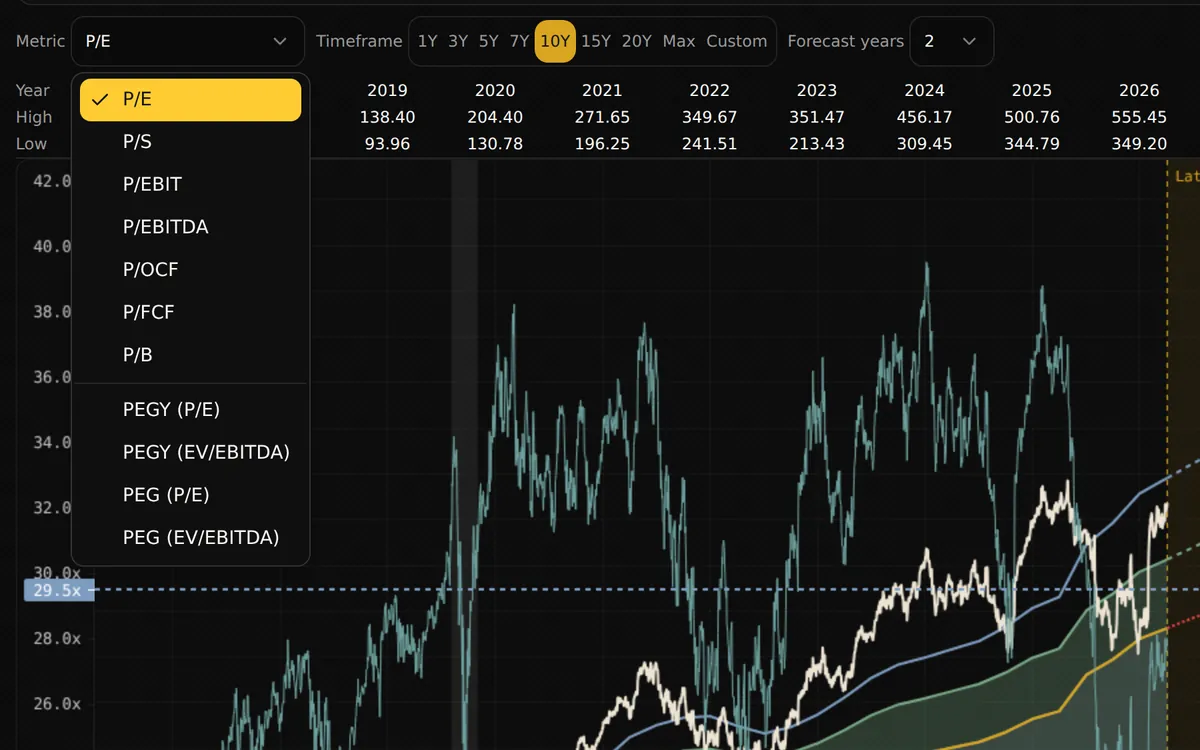Click the 2019 year column header
1200x750 pixels.
[x=387, y=90]
